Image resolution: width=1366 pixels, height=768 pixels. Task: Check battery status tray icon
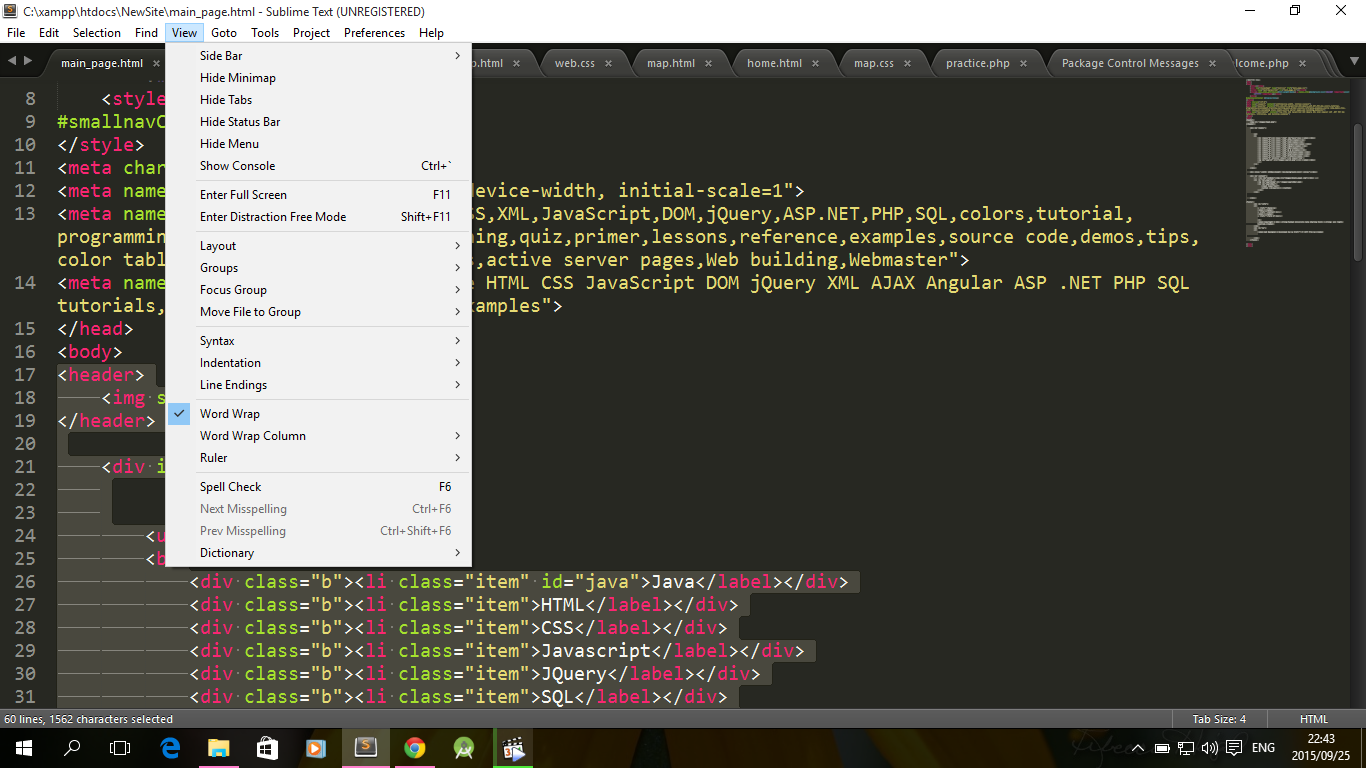1162,748
